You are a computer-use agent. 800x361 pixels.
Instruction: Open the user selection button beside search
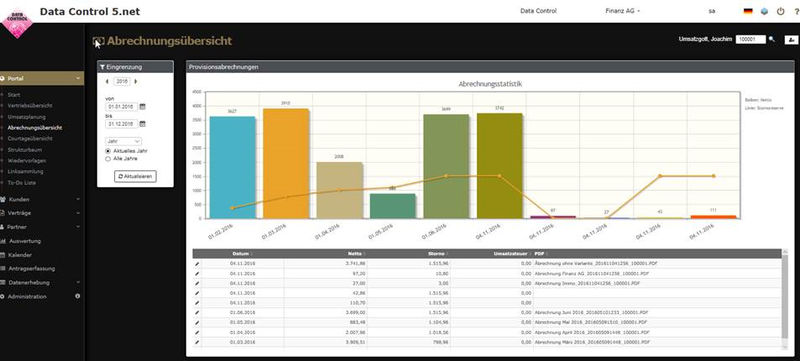791,39
